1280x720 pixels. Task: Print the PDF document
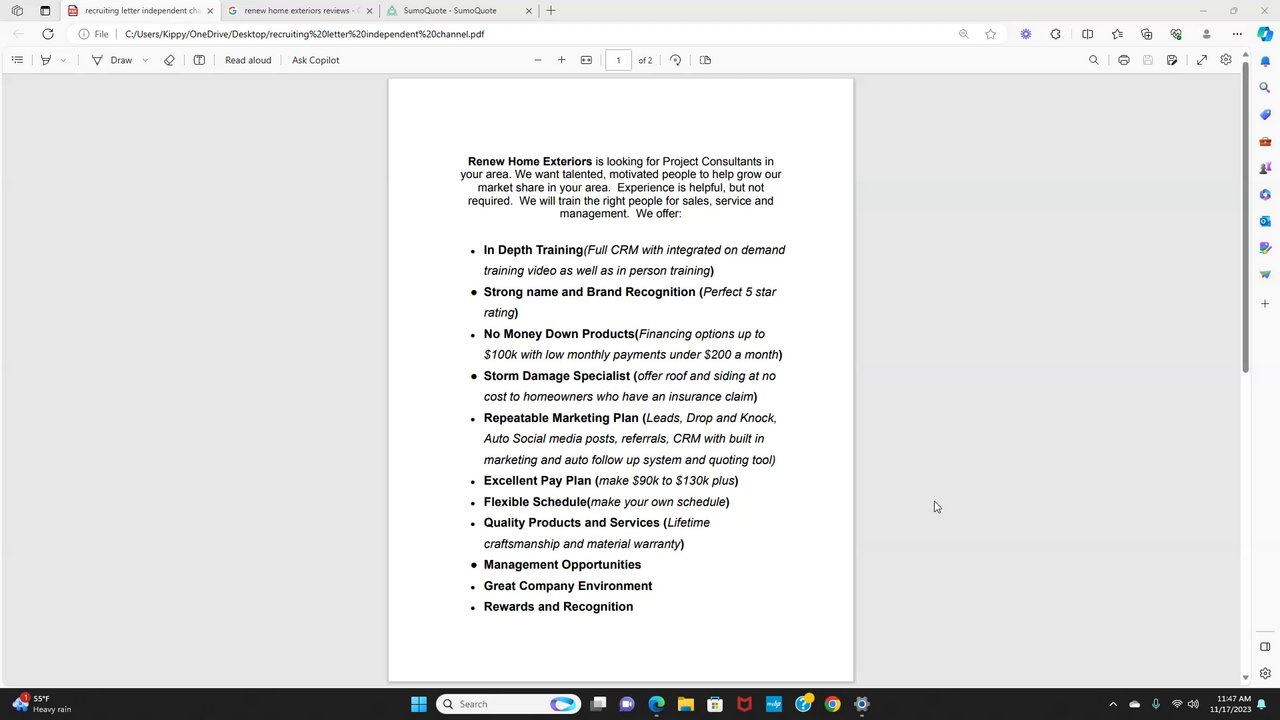(x=1124, y=60)
